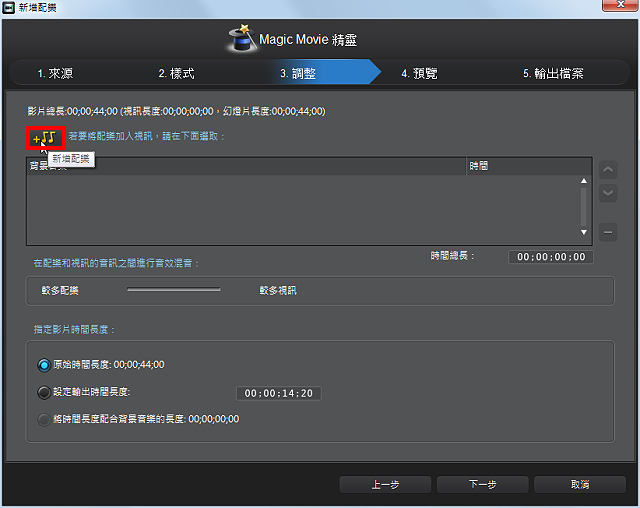
Task: Move selected music up with chevron button
Action: (x=608, y=170)
